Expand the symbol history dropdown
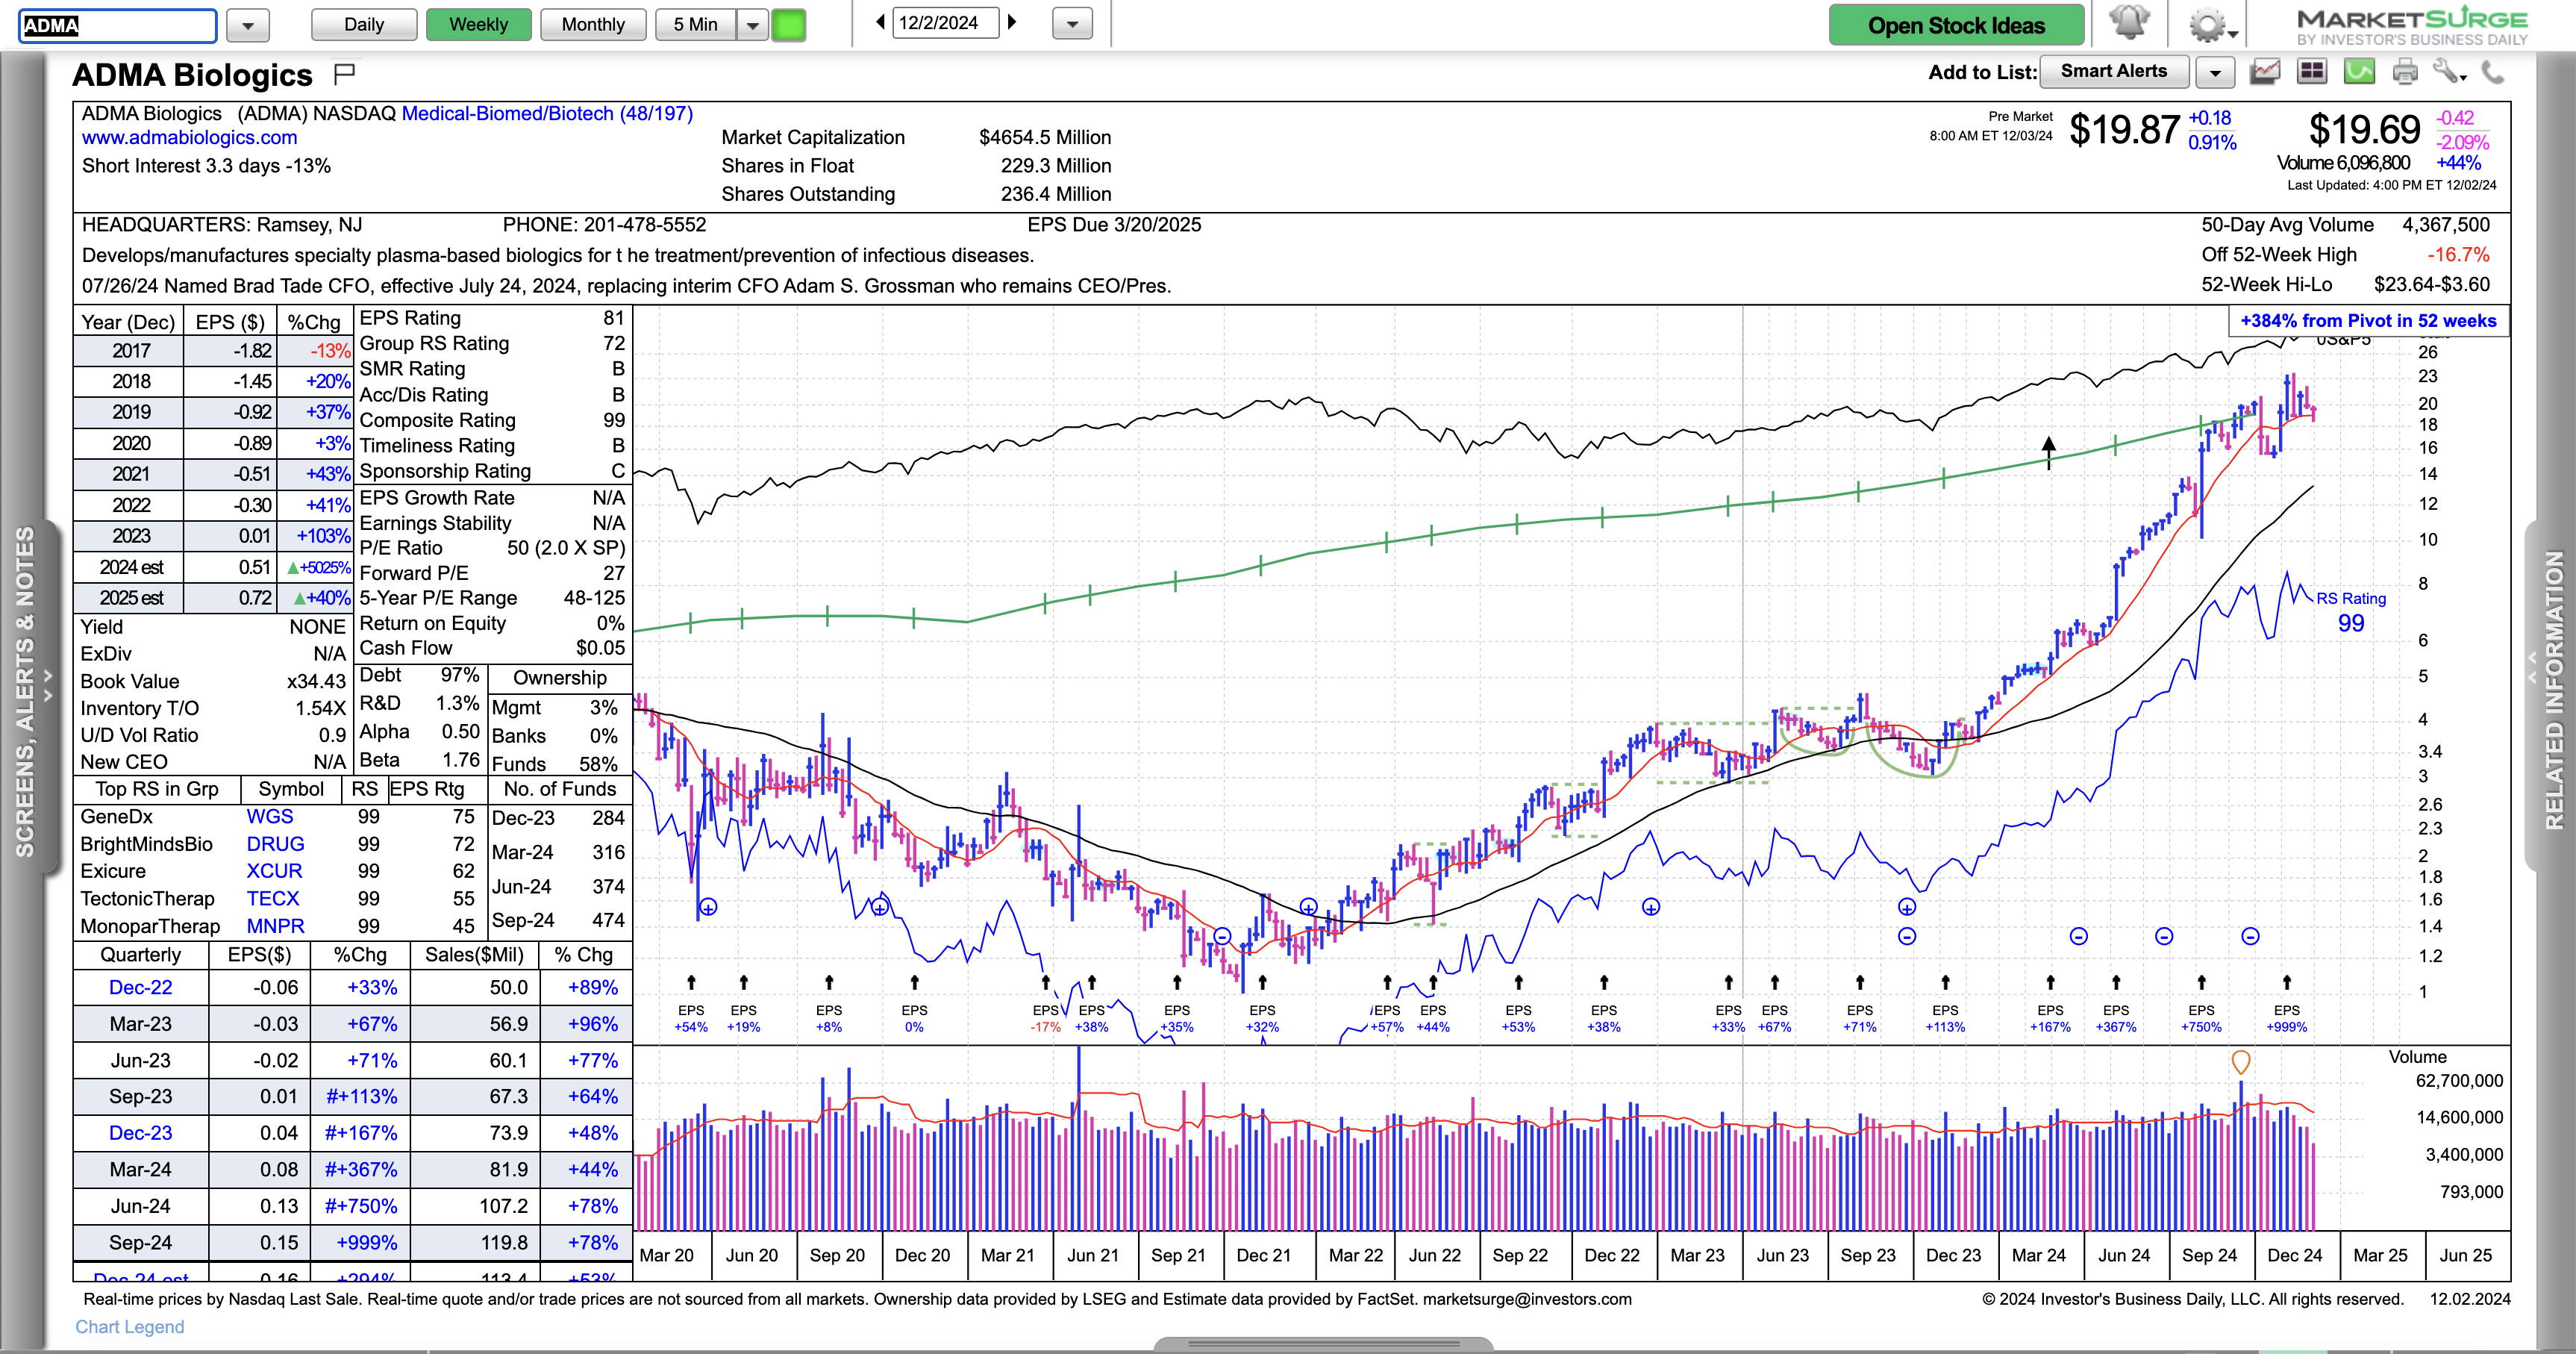The image size is (2576, 1354). pos(248,25)
